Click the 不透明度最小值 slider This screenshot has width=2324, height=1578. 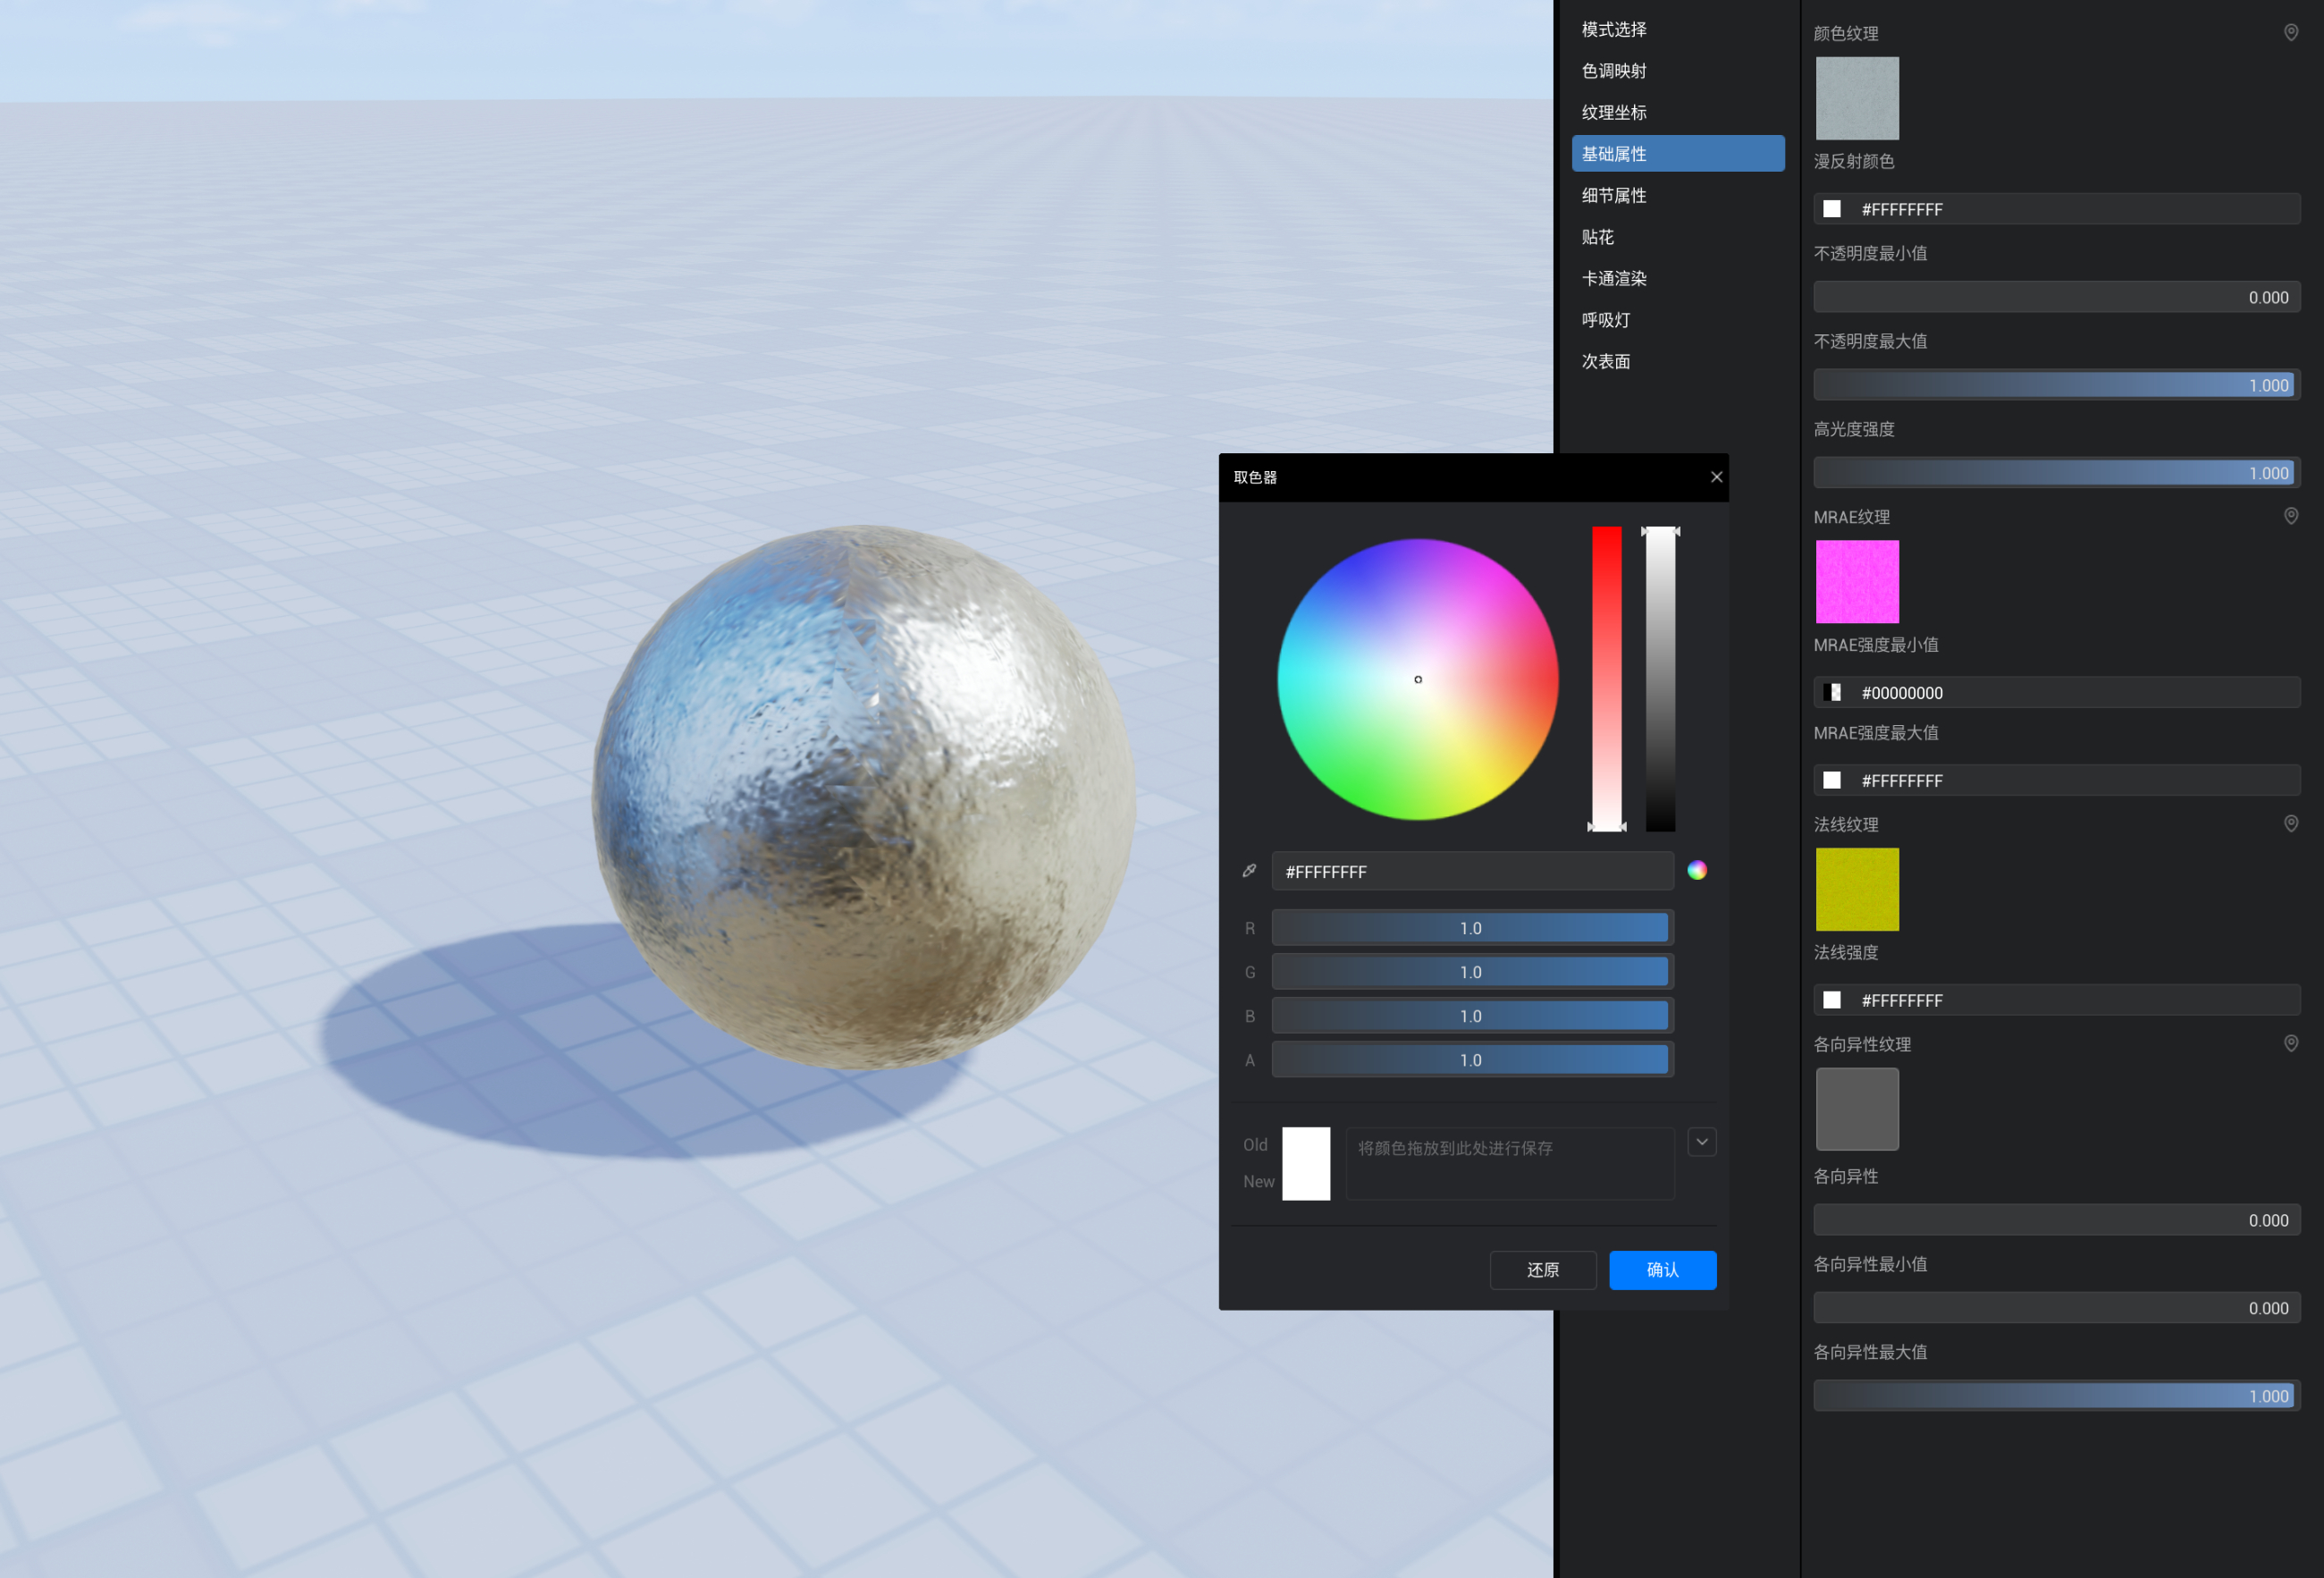2057,297
